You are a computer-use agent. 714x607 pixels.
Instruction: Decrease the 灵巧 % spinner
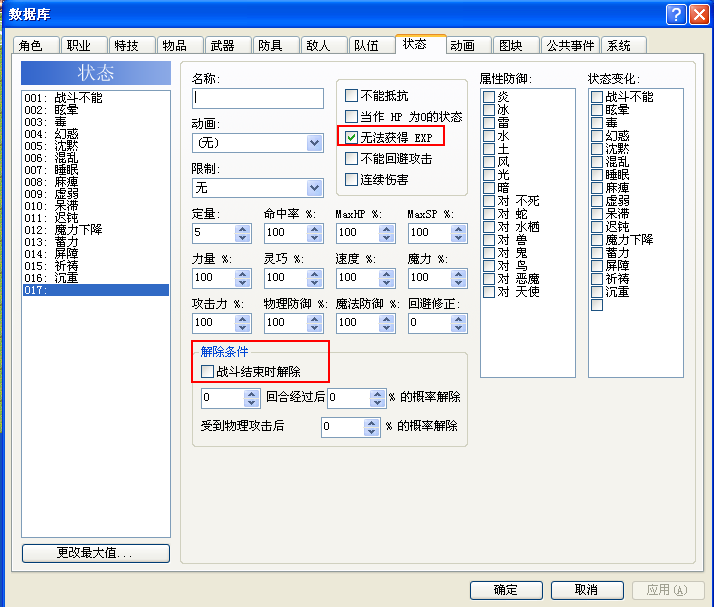pos(315,283)
